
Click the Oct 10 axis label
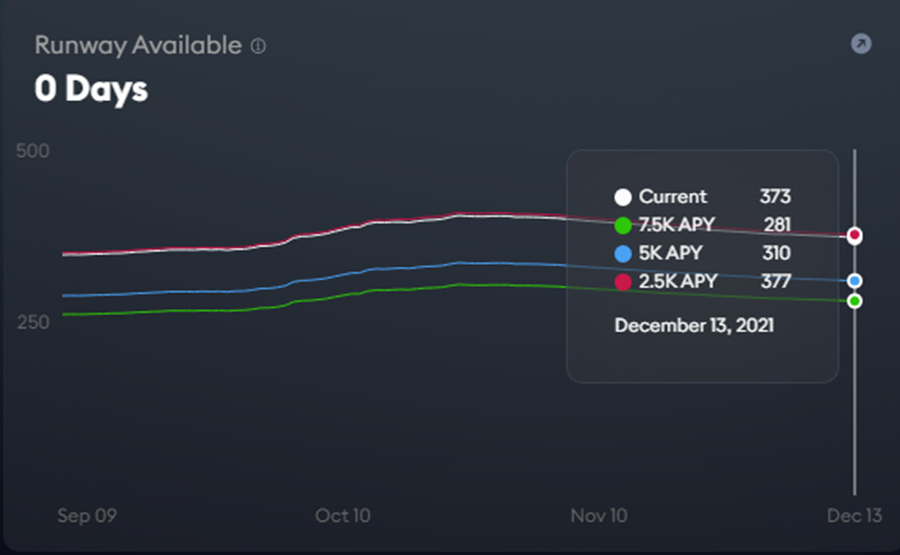343,515
